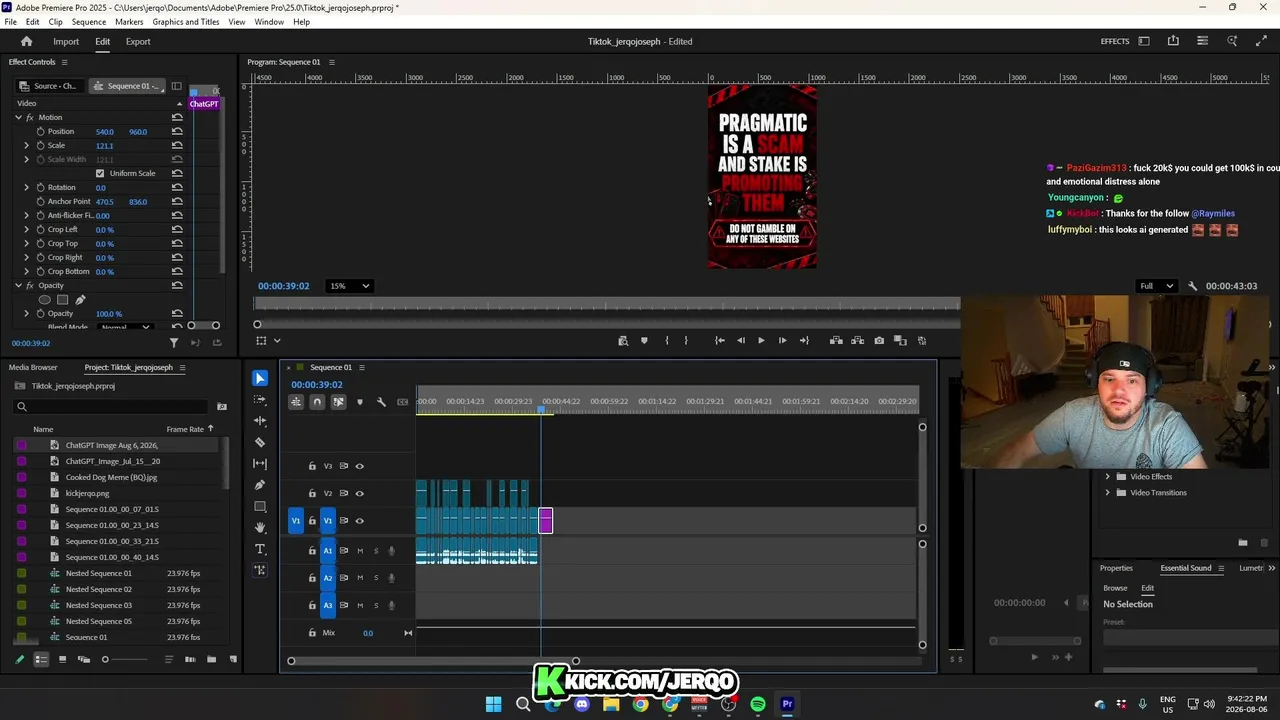Solo audio track A2
Viewport: 1280px width, 720px height.
(376, 578)
